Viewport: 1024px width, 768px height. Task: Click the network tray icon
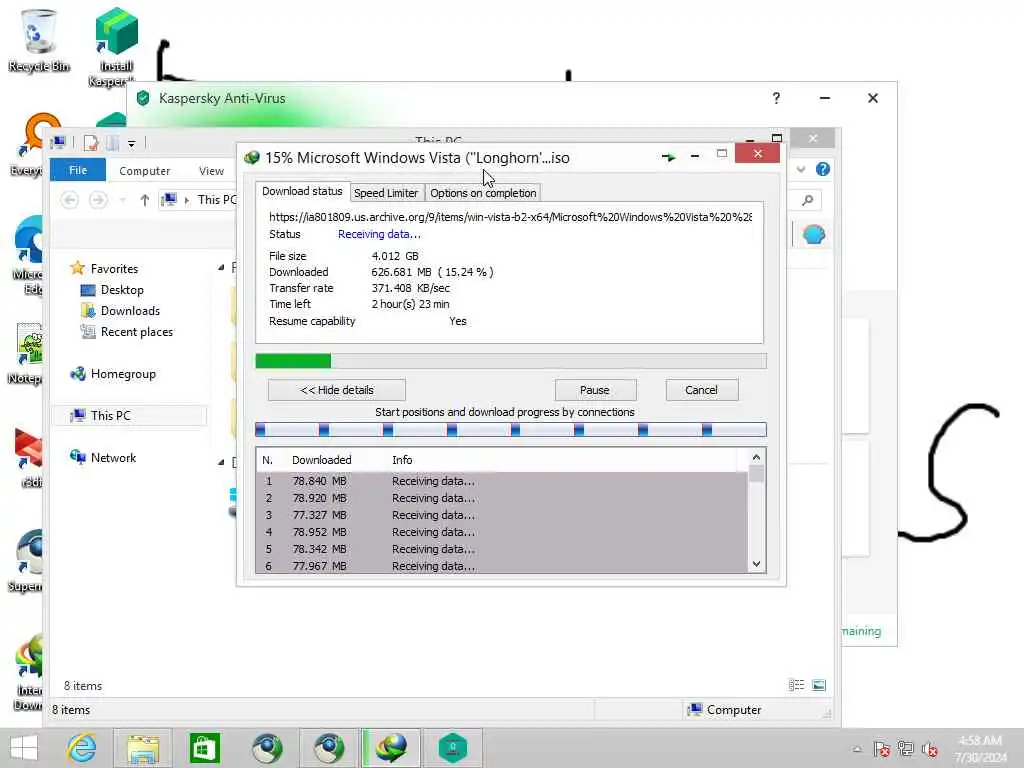pyautogui.click(x=906, y=749)
